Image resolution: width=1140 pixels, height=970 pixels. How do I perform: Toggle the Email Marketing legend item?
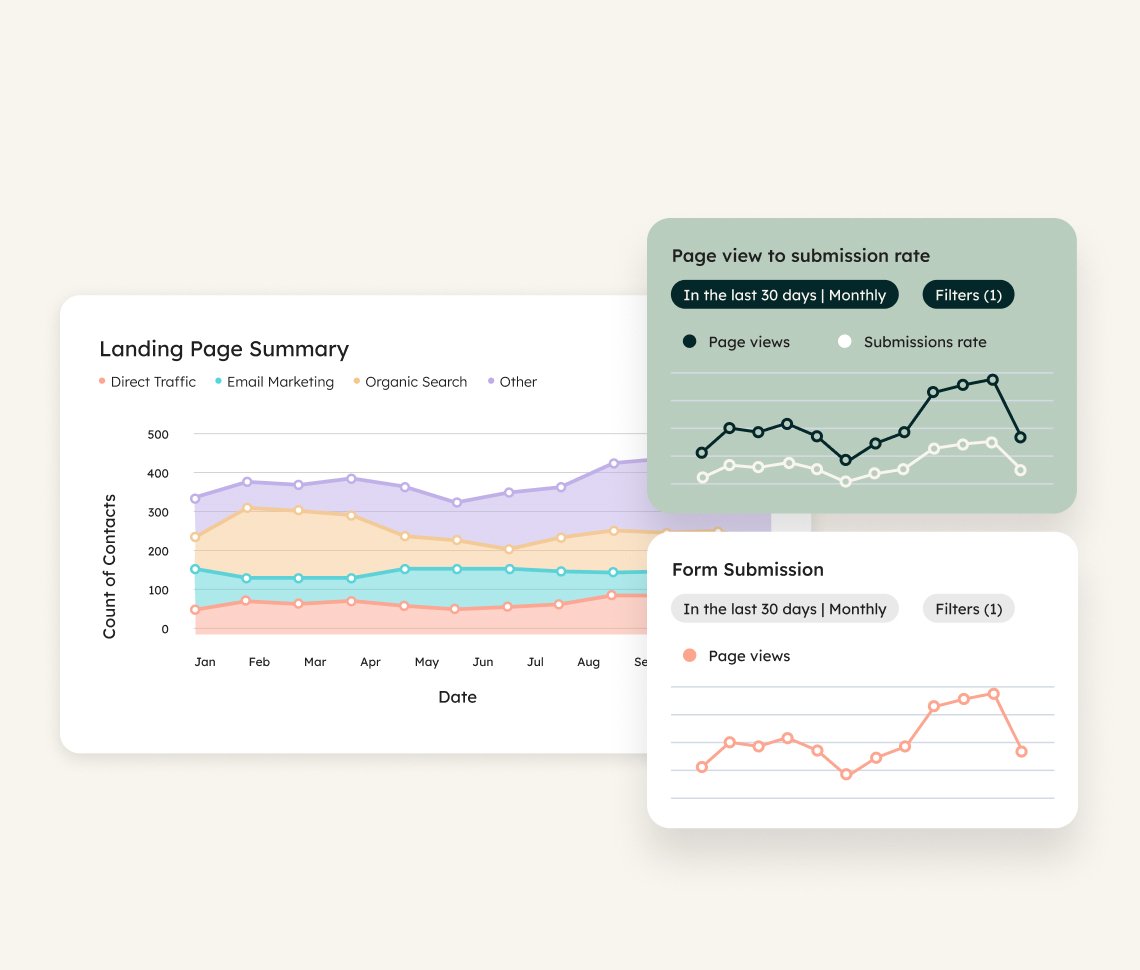[x=274, y=382]
